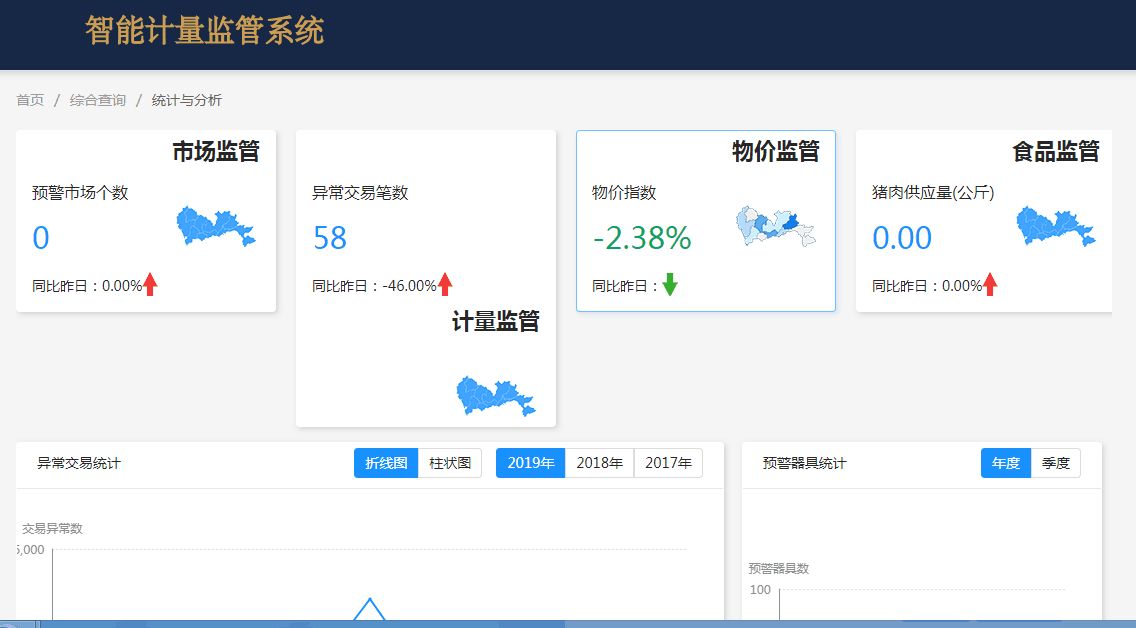Switch the chart to 柱状图 view
The height and width of the screenshot is (628, 1136).
coord(449,462)
